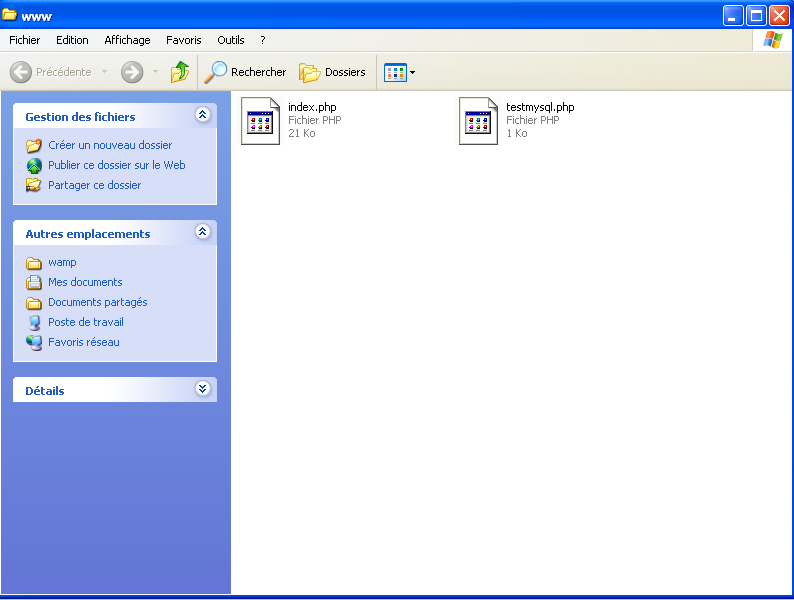Image resolution: width=794 pixels, height=600 pixels.
Task: Open views dropdown arrow
Action: click(x=413, y=72)
